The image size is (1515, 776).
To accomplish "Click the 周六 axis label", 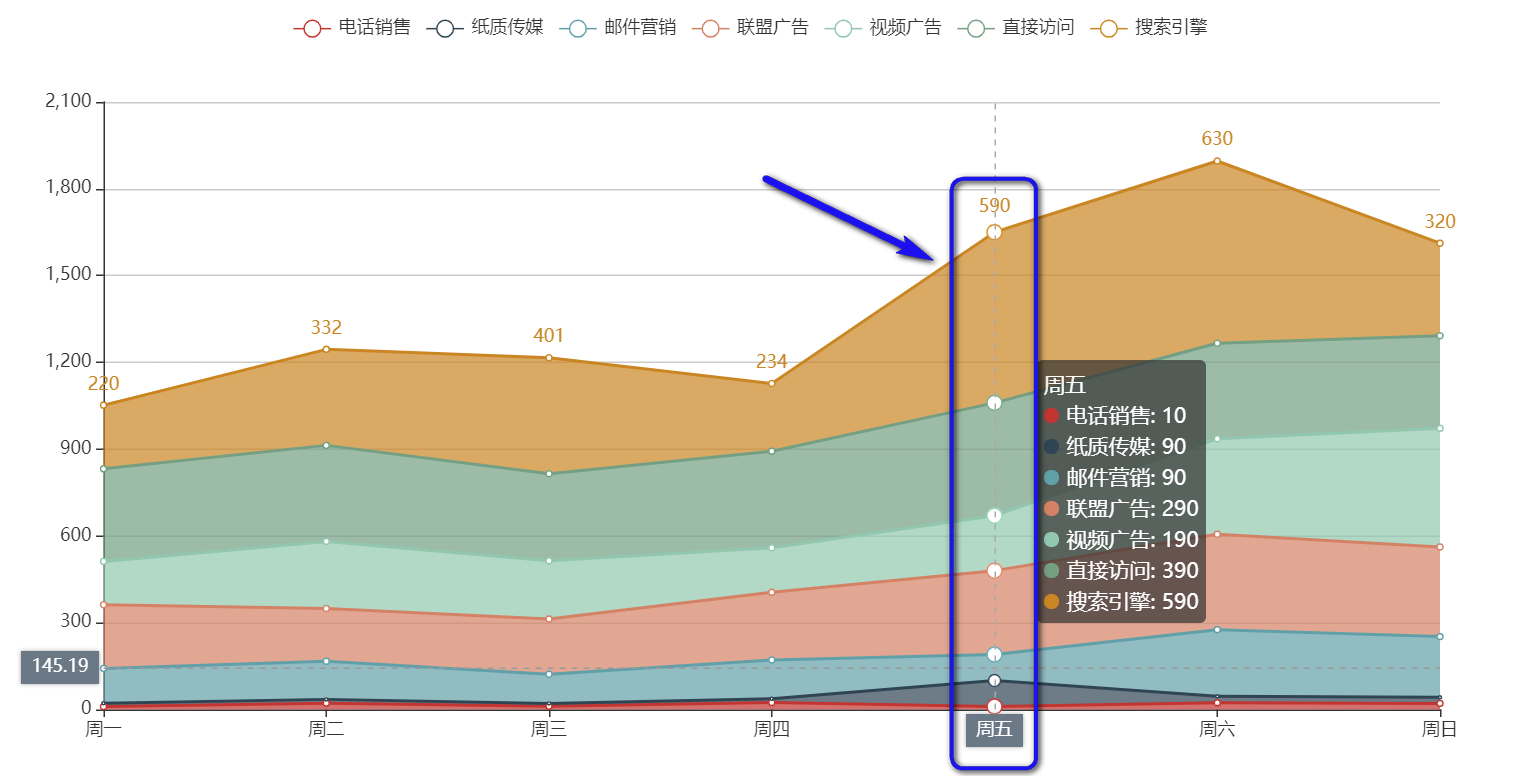I will click(1215, 730).
